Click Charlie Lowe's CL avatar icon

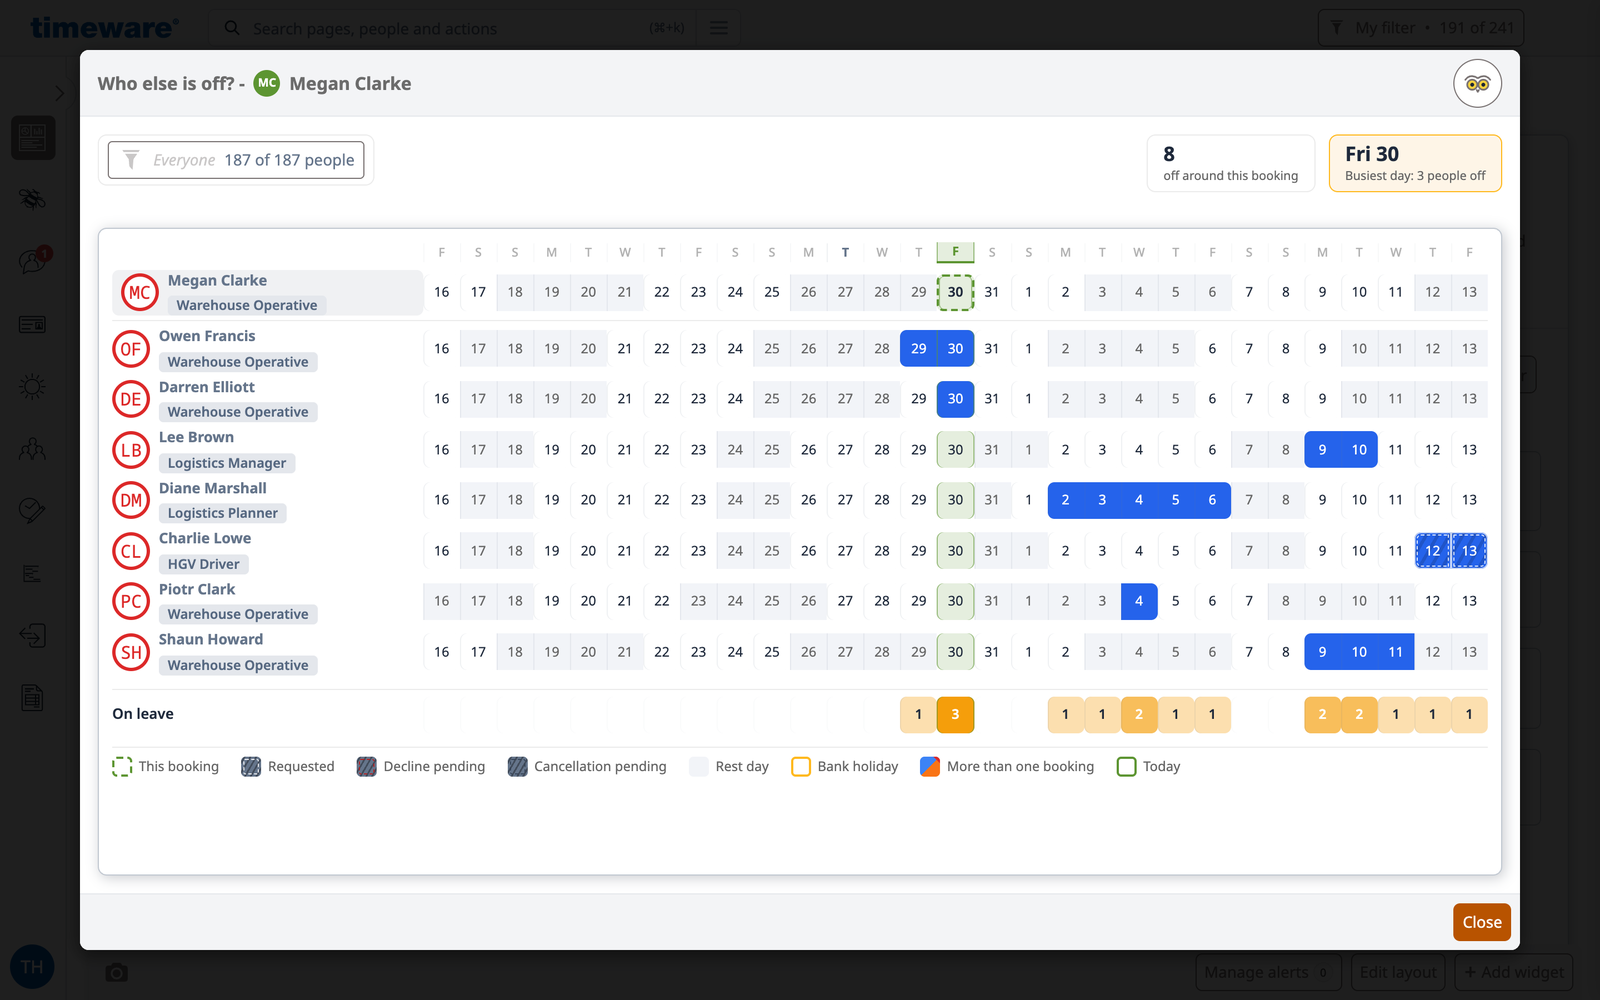click(131, 551)
